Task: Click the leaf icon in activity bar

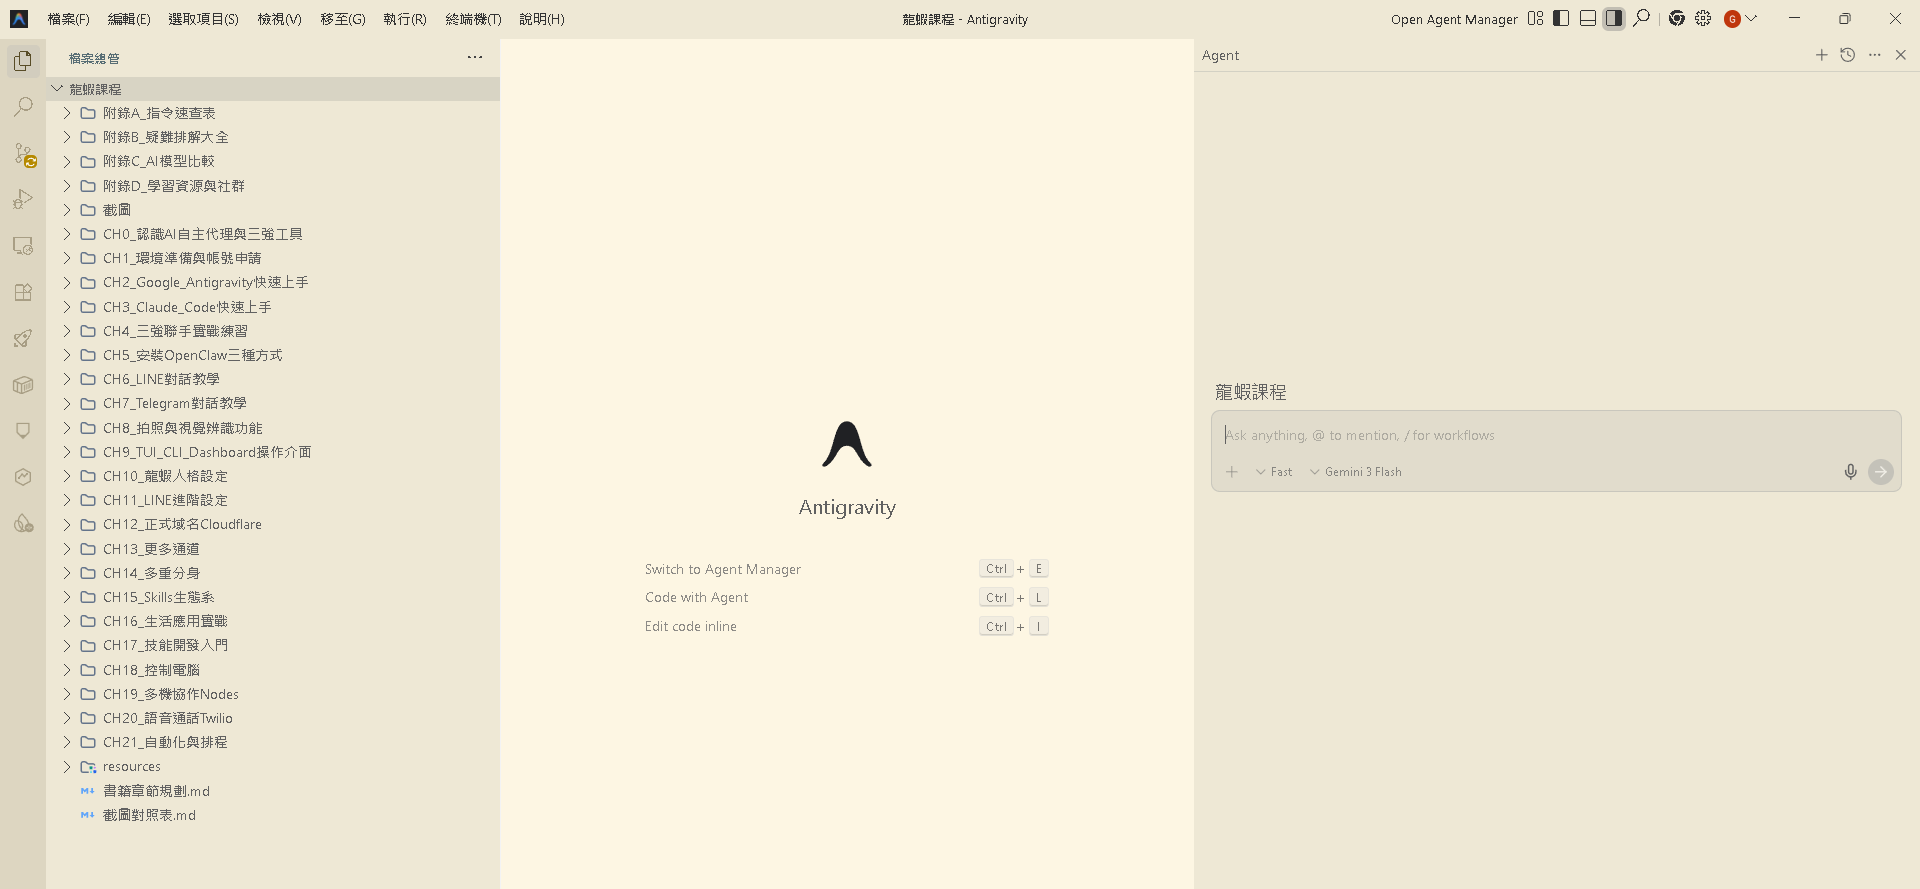Action: tap(23, 523)
